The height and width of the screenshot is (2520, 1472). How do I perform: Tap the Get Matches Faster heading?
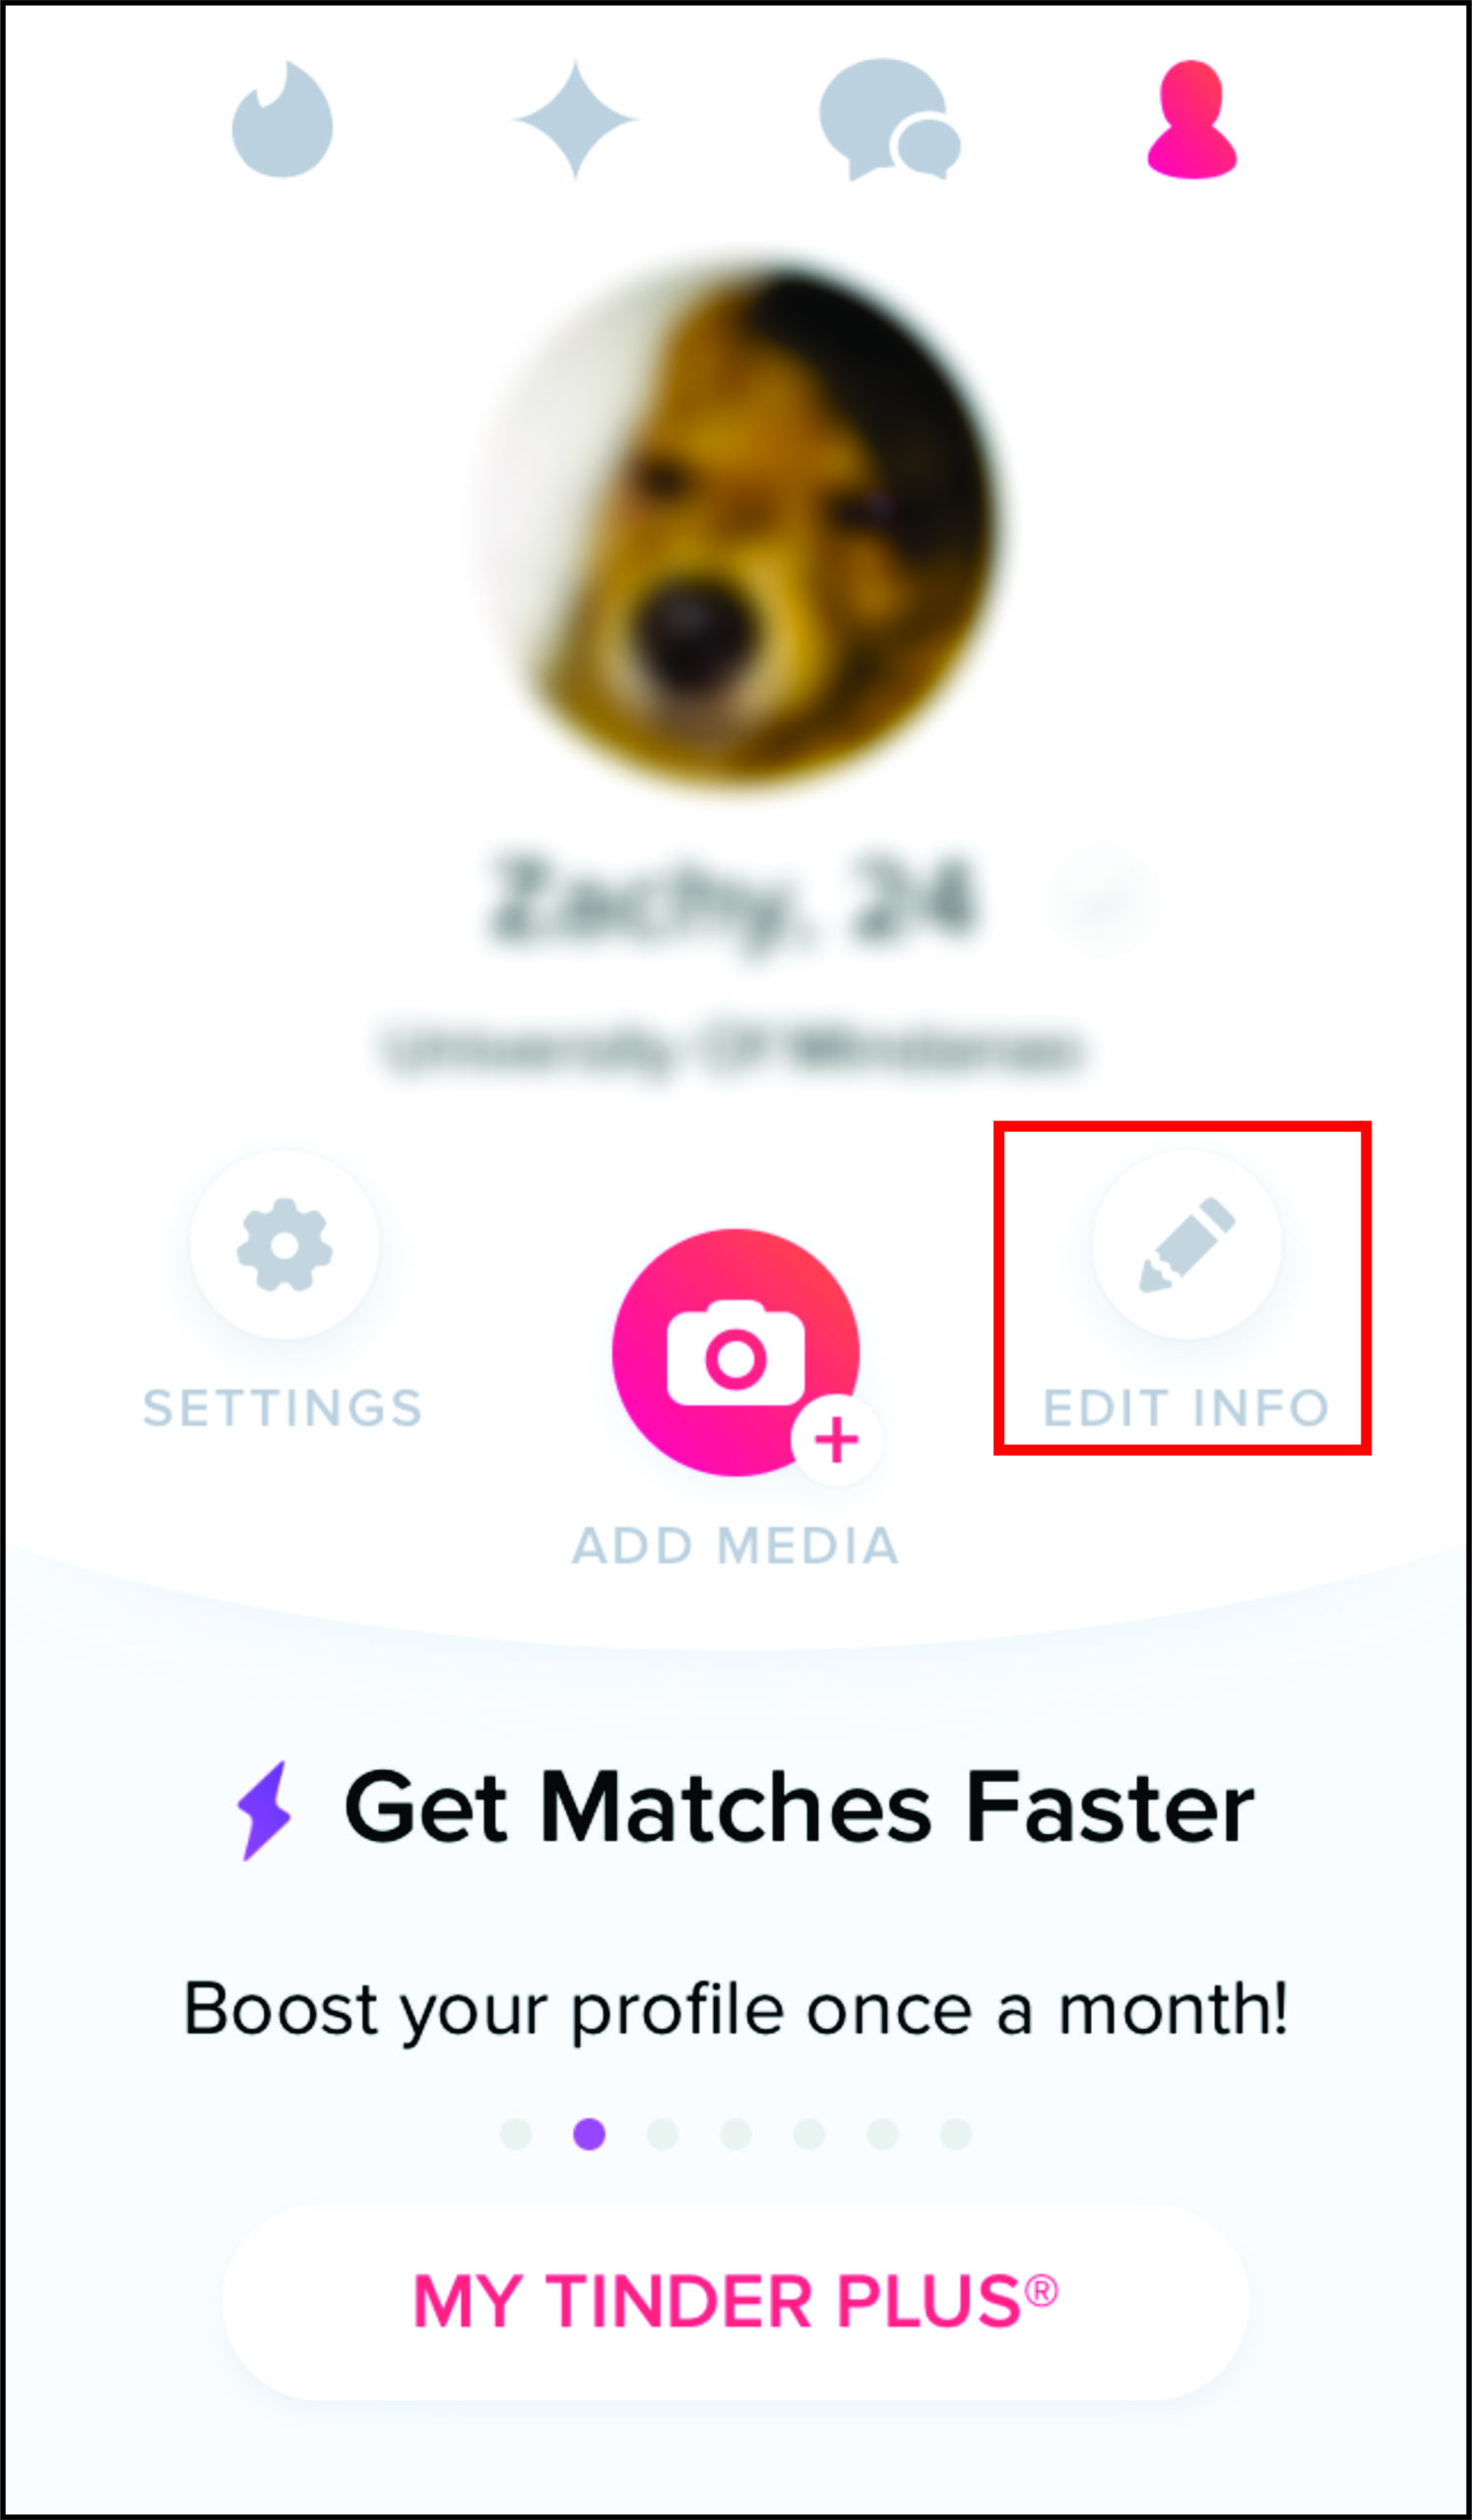pos(799,1808)
